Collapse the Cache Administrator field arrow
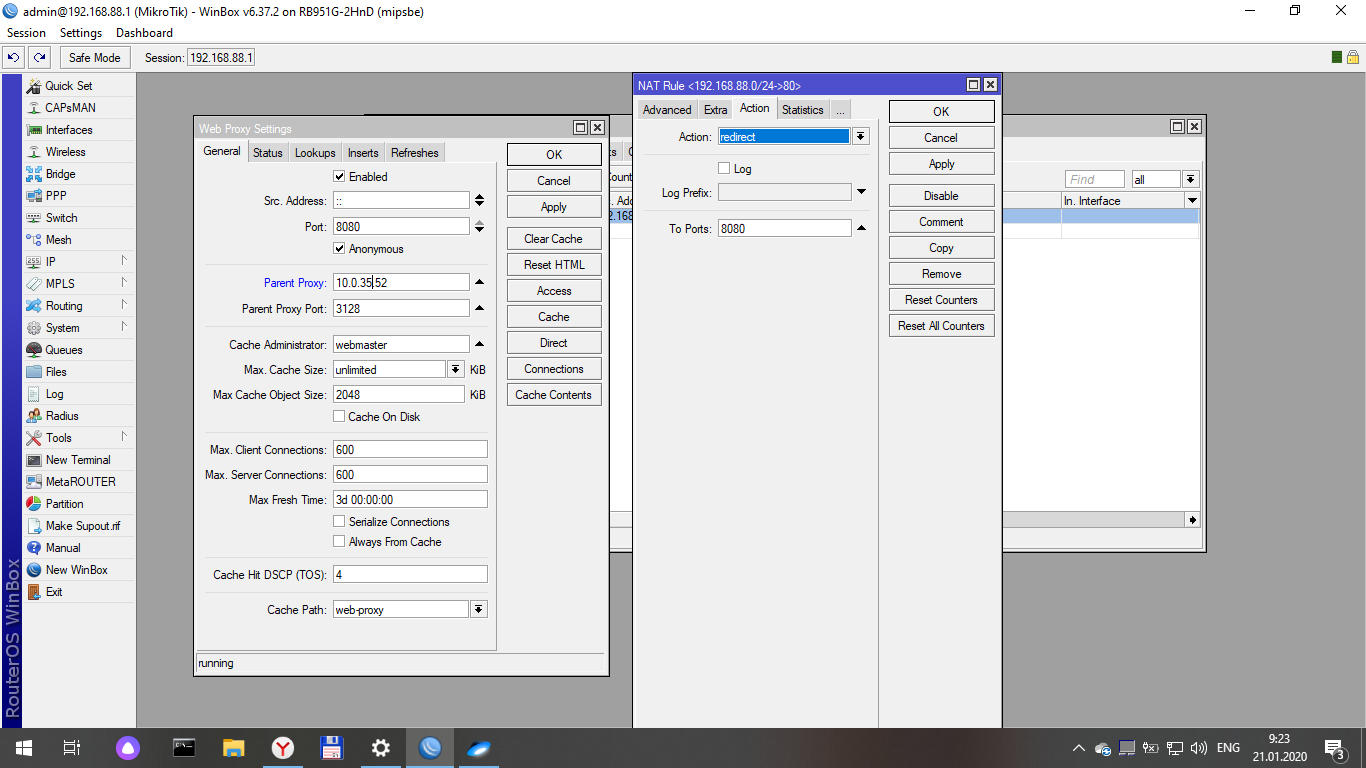 click(479, 345)
